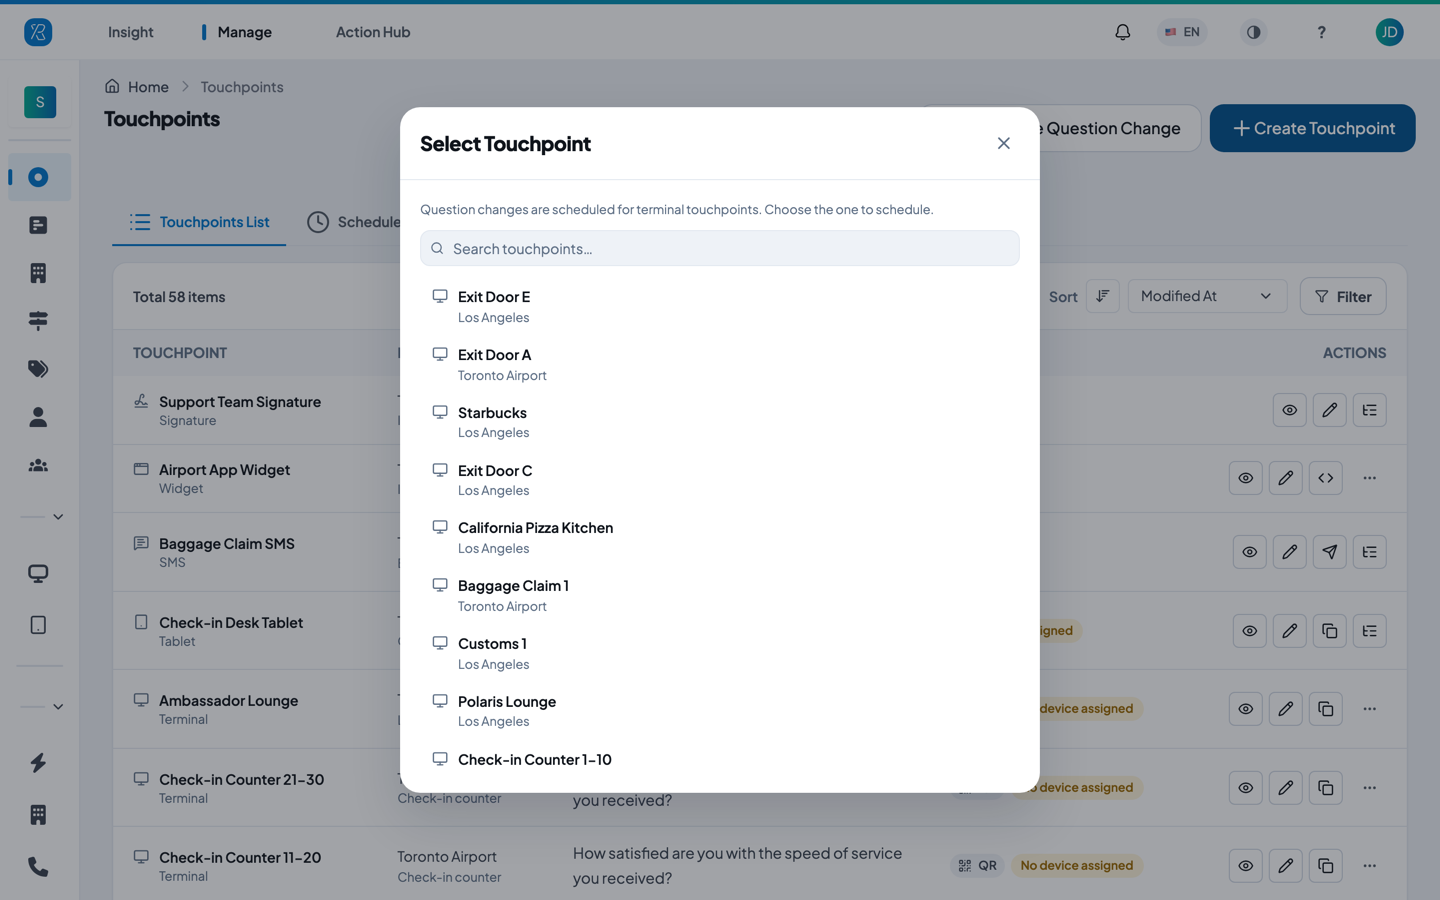1440x900 pixels.
Task: Pick Exit Door C touchpoint
Action: pos(719,480)
